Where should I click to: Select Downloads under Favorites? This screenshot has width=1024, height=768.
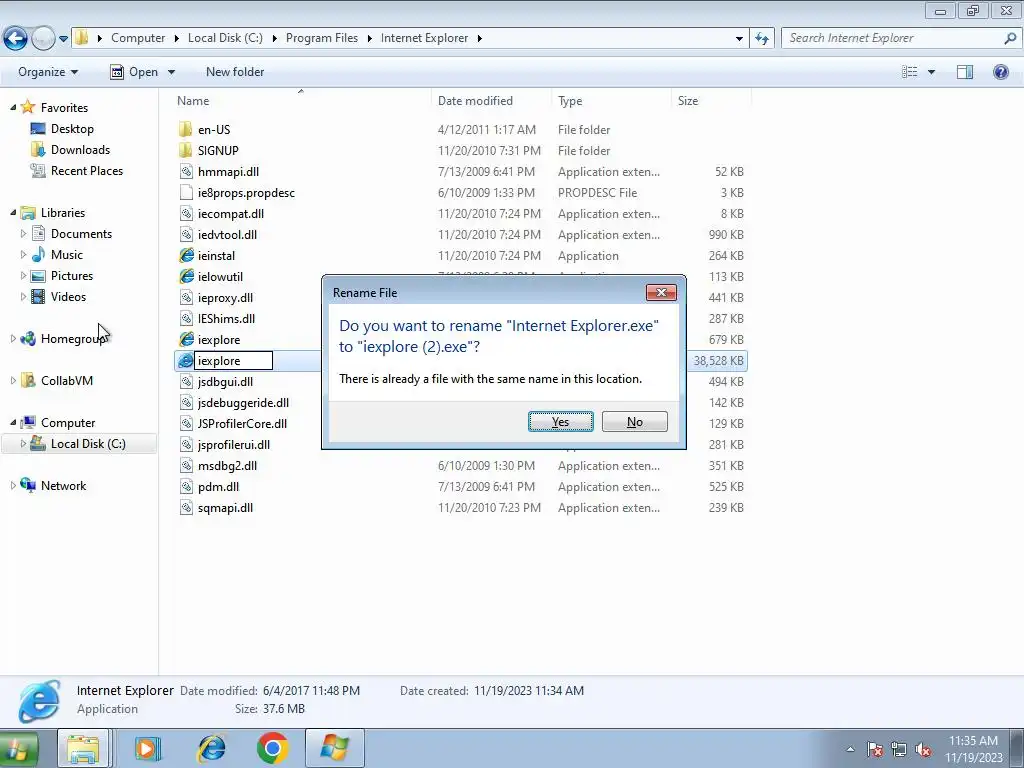tap(80, 150)
